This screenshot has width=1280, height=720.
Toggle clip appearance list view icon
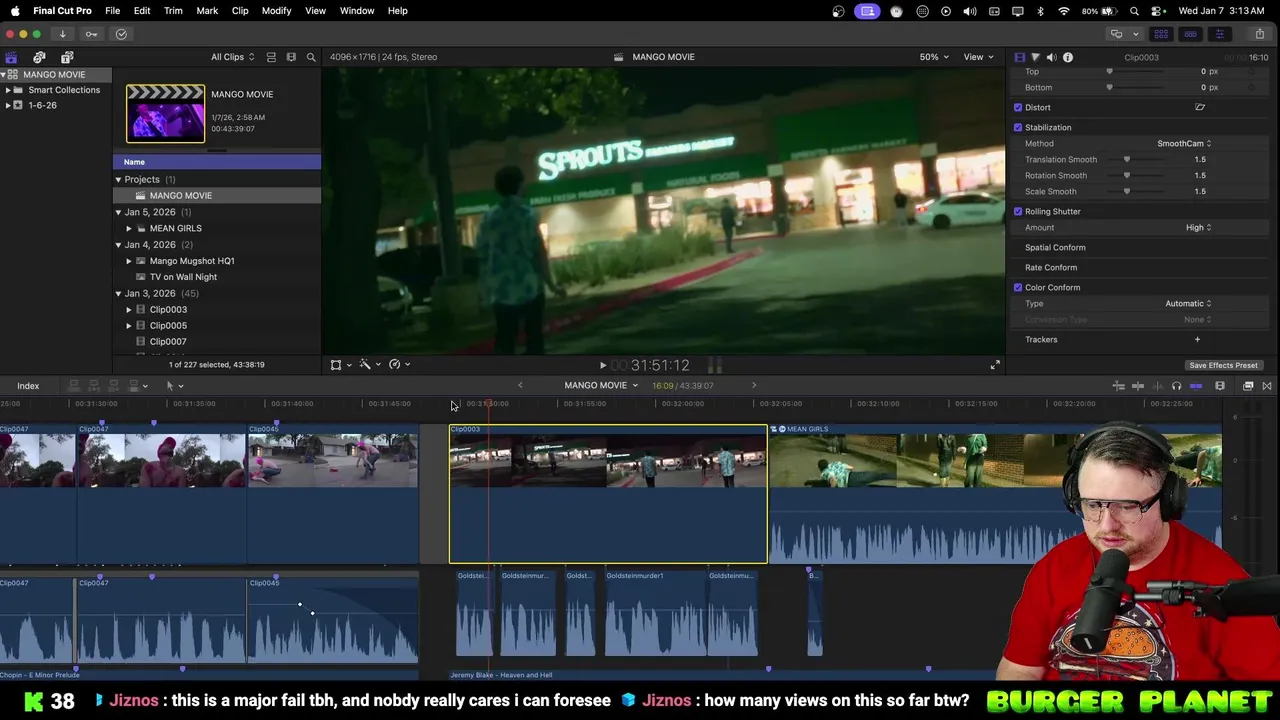271,57
